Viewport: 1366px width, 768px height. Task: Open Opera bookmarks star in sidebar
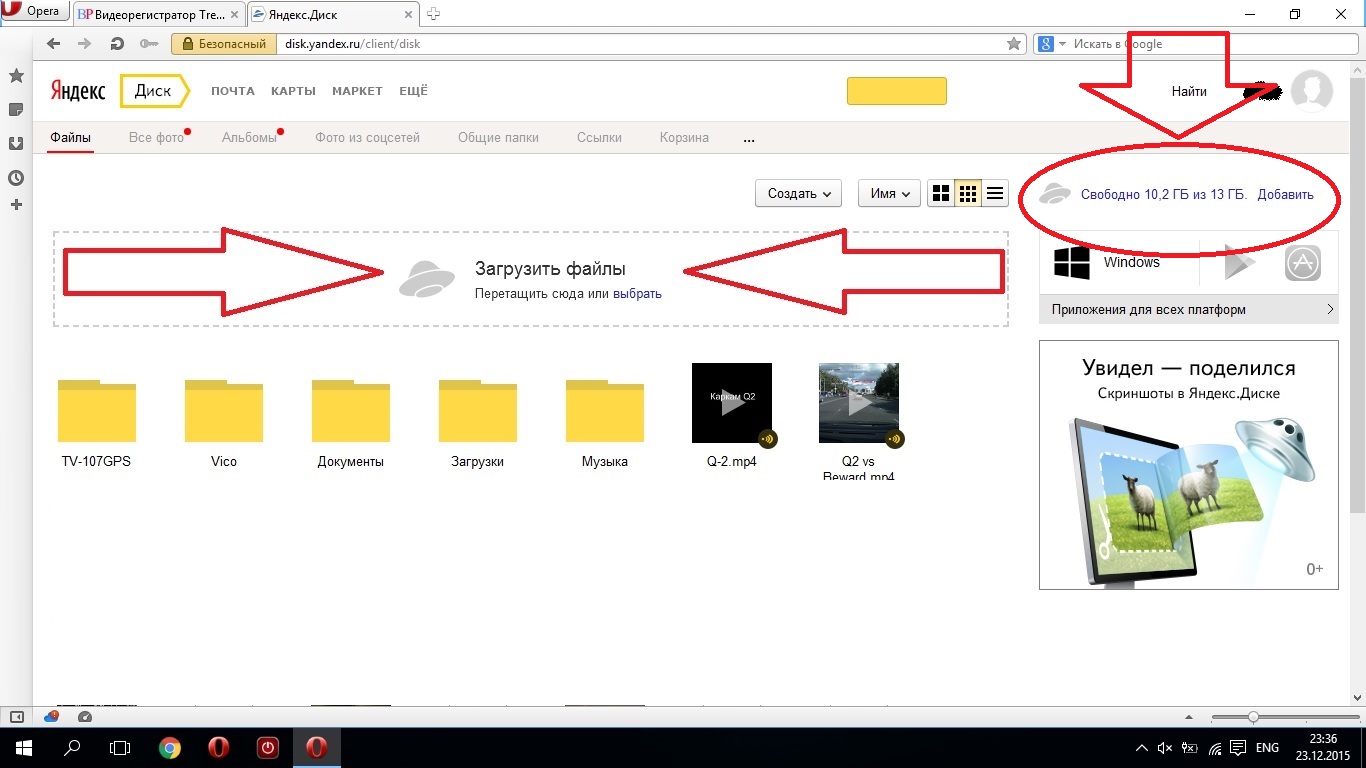[16, 76]
